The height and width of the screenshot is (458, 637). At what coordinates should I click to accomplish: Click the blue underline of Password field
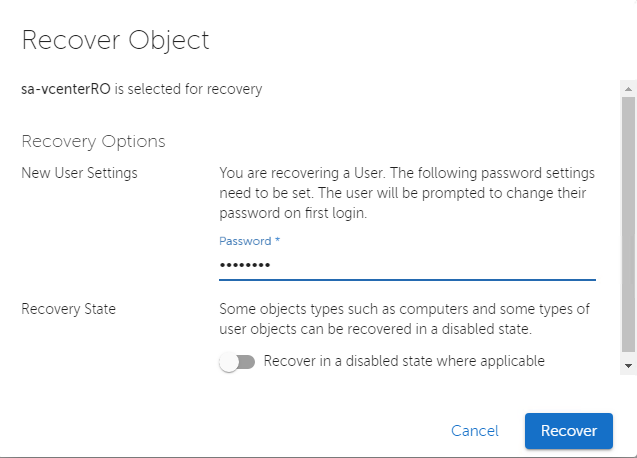tap(407, 280)
